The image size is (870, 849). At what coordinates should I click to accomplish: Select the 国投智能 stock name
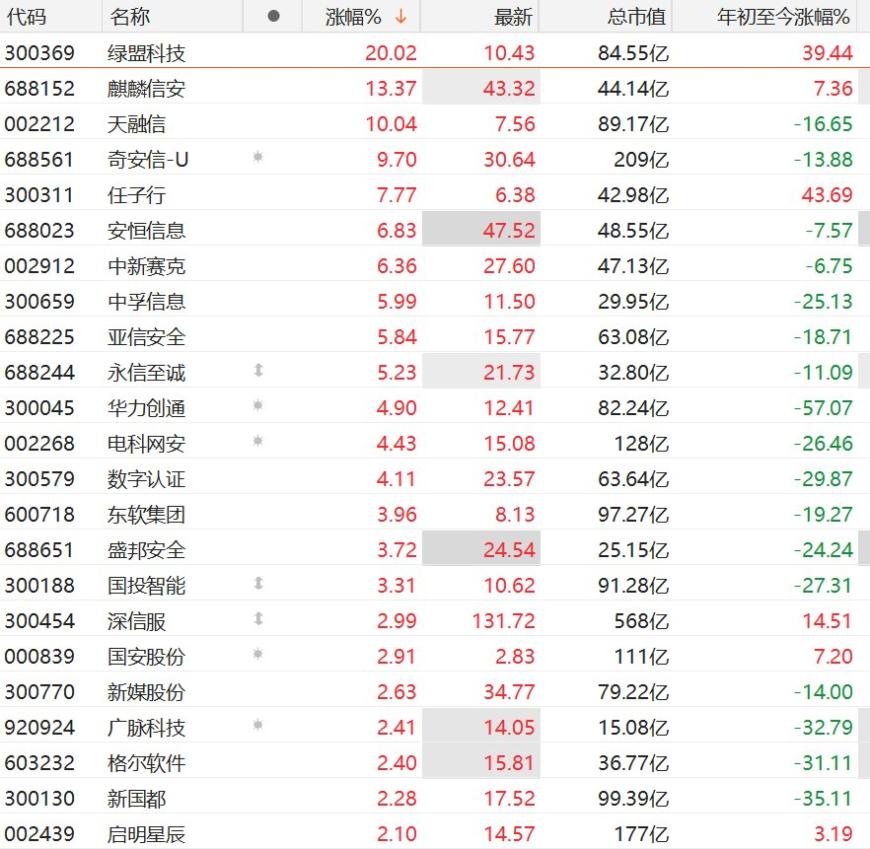pyautogui.click(x=146, y=586)
